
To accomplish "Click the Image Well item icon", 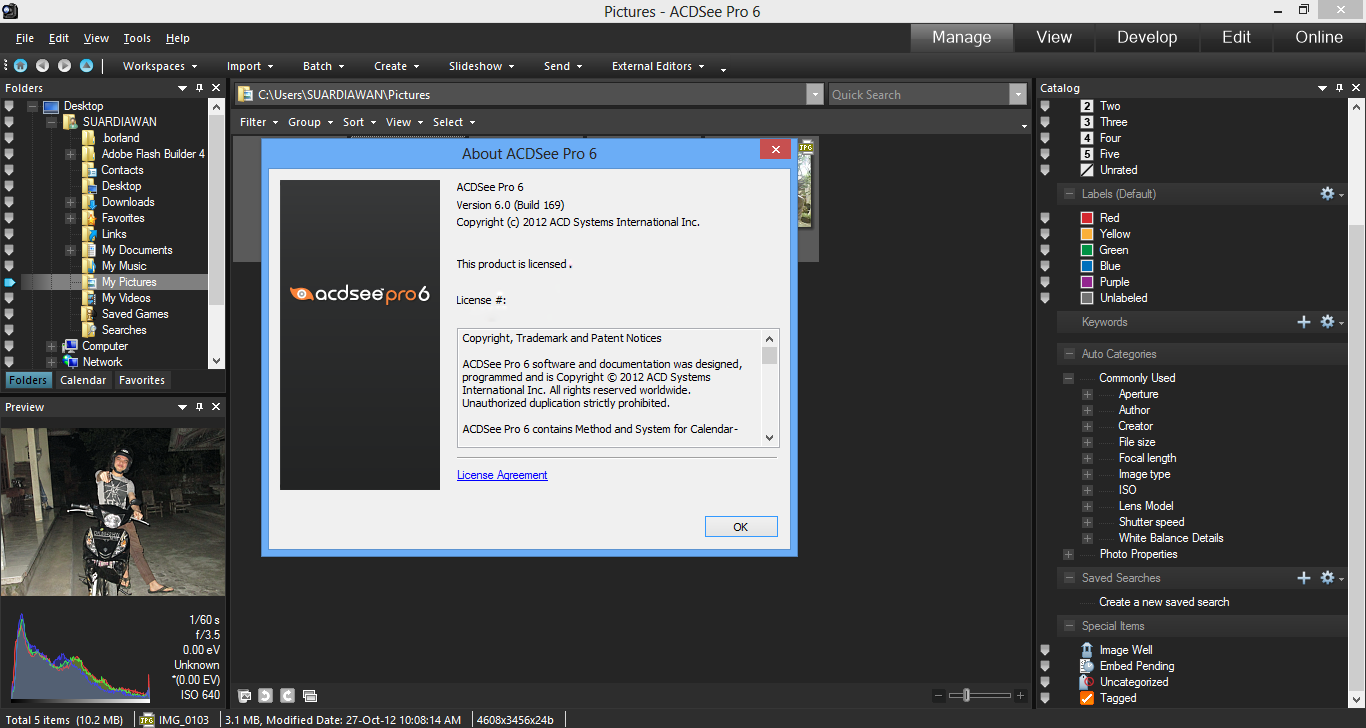I will (1087, 650).
